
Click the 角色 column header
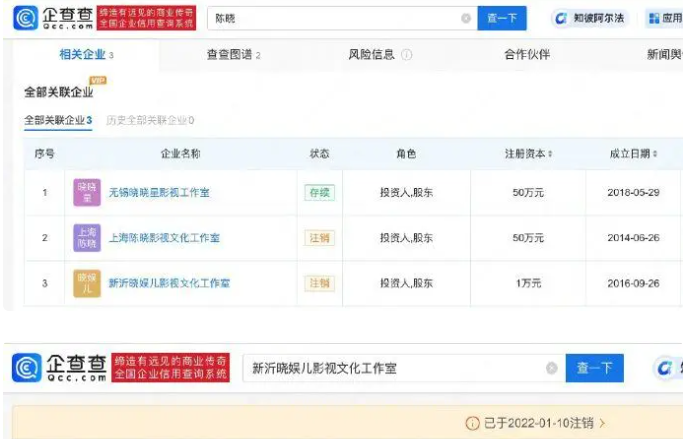pyautogui.click(x=406, y=154)
